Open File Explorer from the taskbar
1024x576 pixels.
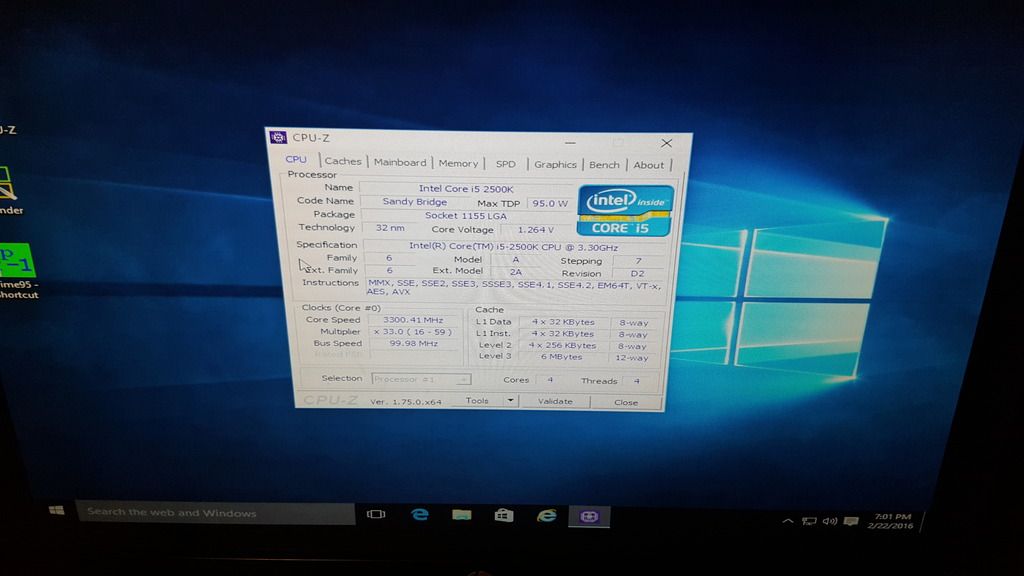(x=462, y=515)
